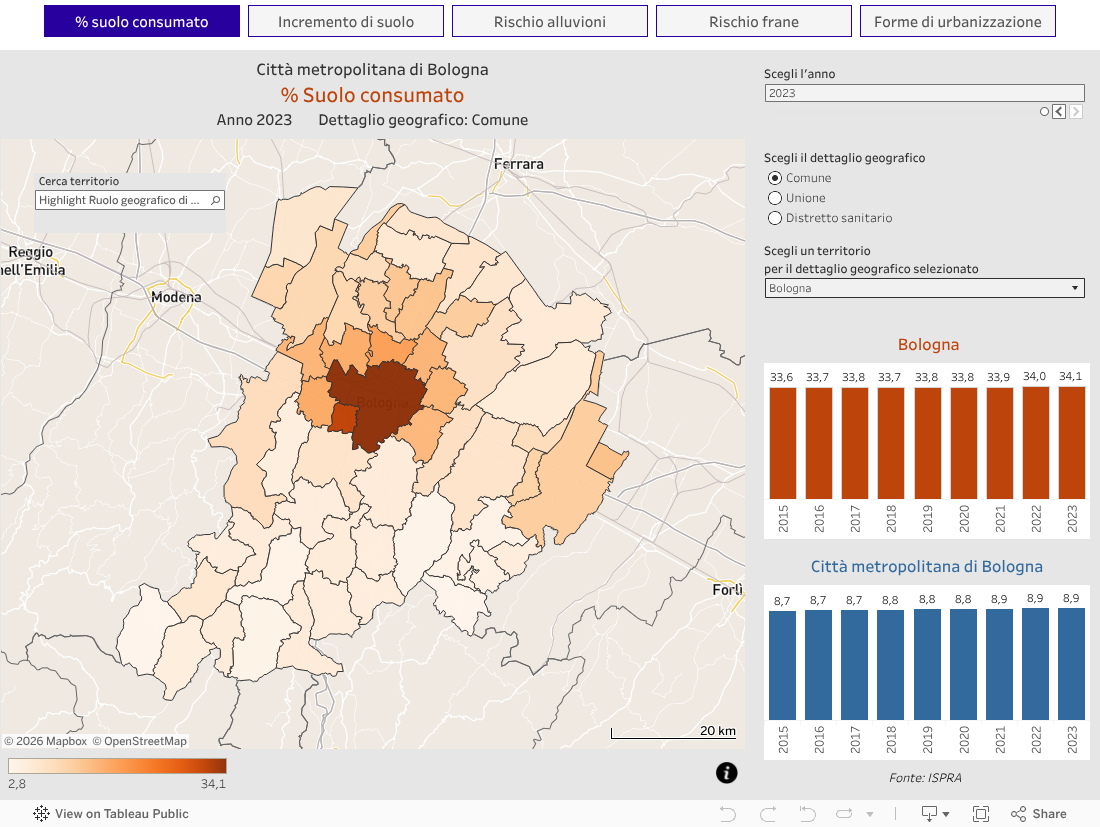Select the Comune radio button
1100x827 pixels.
(775, 178)
